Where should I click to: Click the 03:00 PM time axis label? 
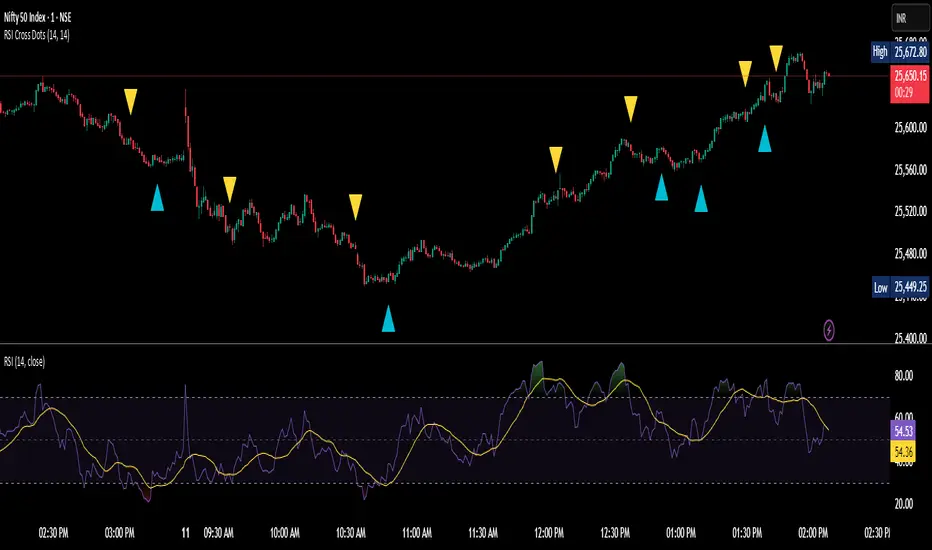119,533
